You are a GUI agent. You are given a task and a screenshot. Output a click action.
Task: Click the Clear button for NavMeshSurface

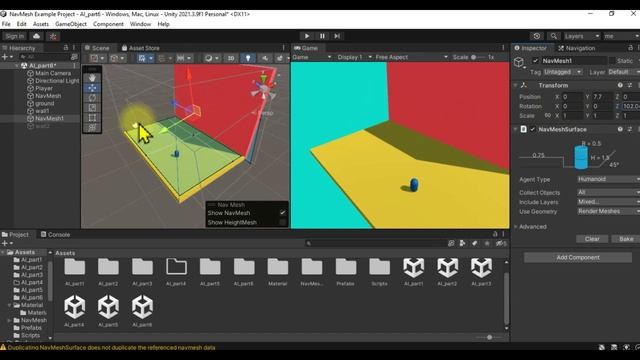click(592, 239)
